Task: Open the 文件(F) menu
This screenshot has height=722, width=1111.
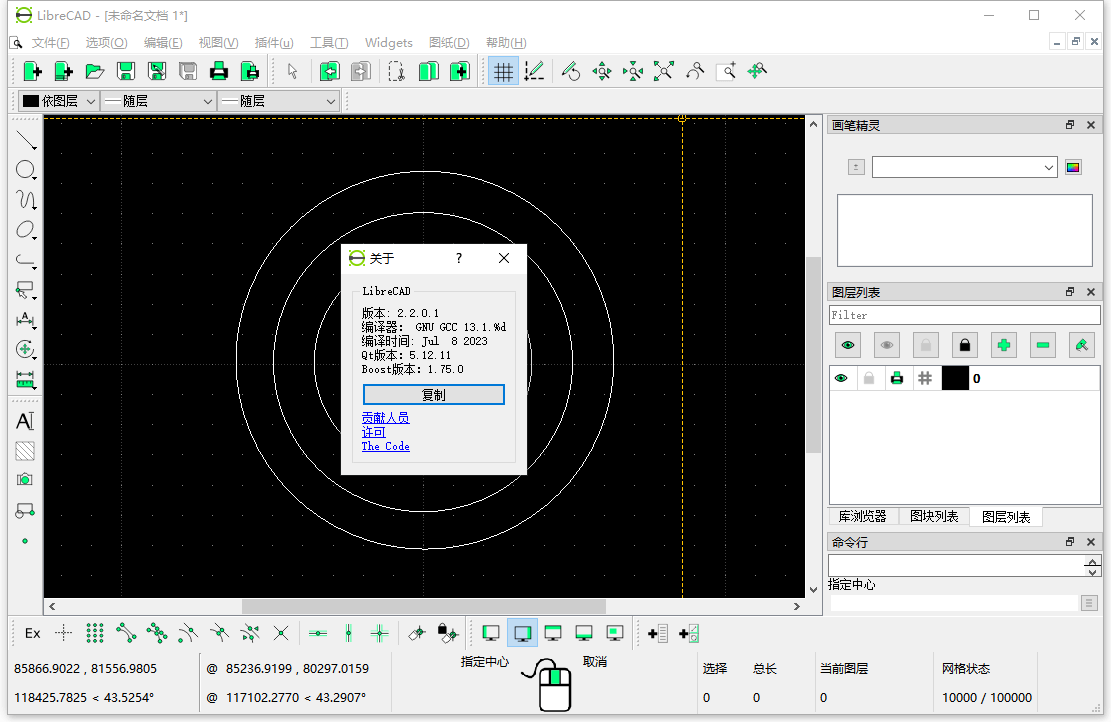Action: 50,43
